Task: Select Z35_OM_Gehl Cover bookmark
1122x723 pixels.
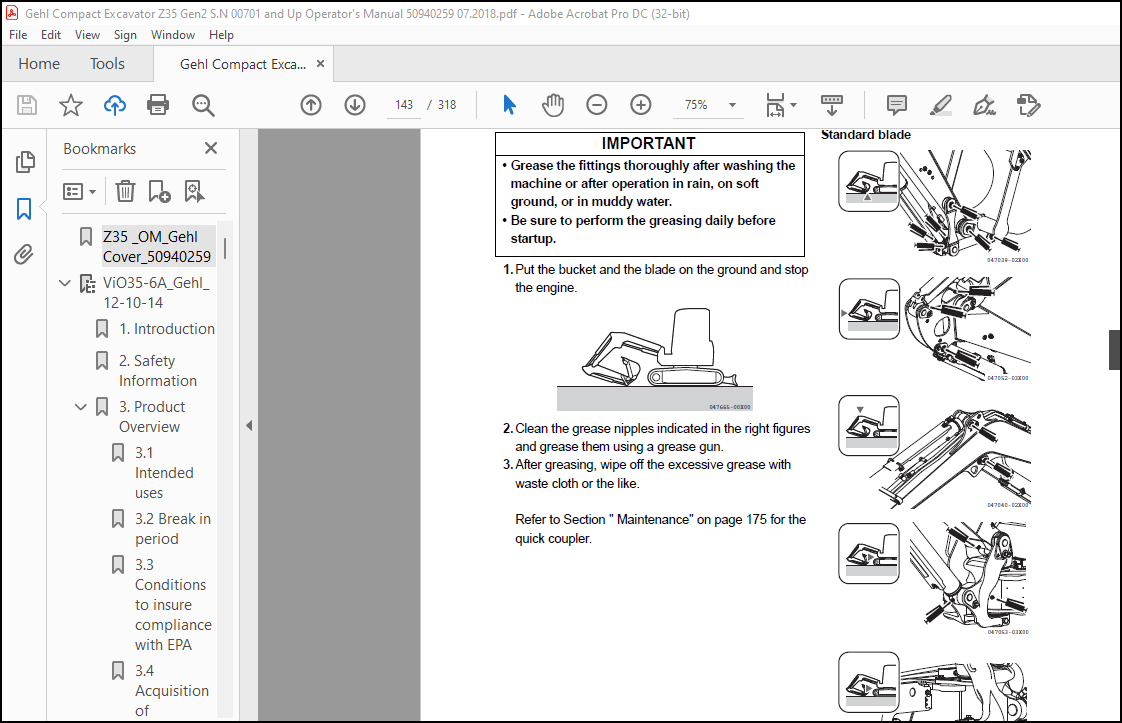Action: 157,246
